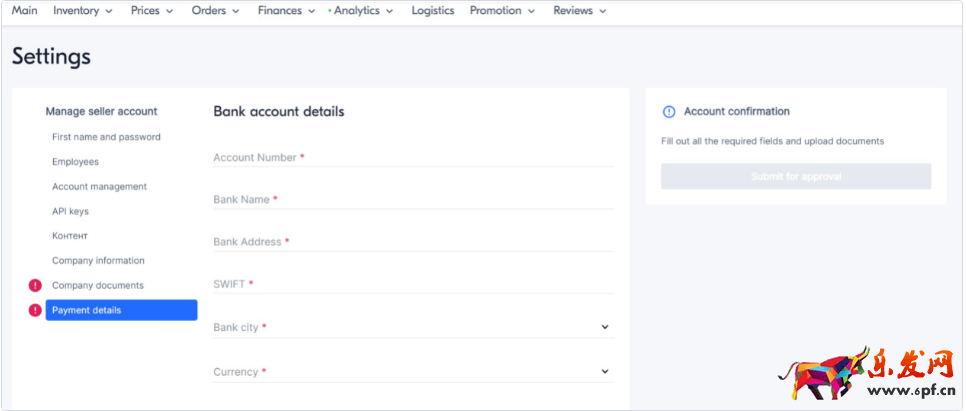The height and width of the screenshot is (411, 966).
Task: Open the Promotion menu
Action: coord(502,11)
